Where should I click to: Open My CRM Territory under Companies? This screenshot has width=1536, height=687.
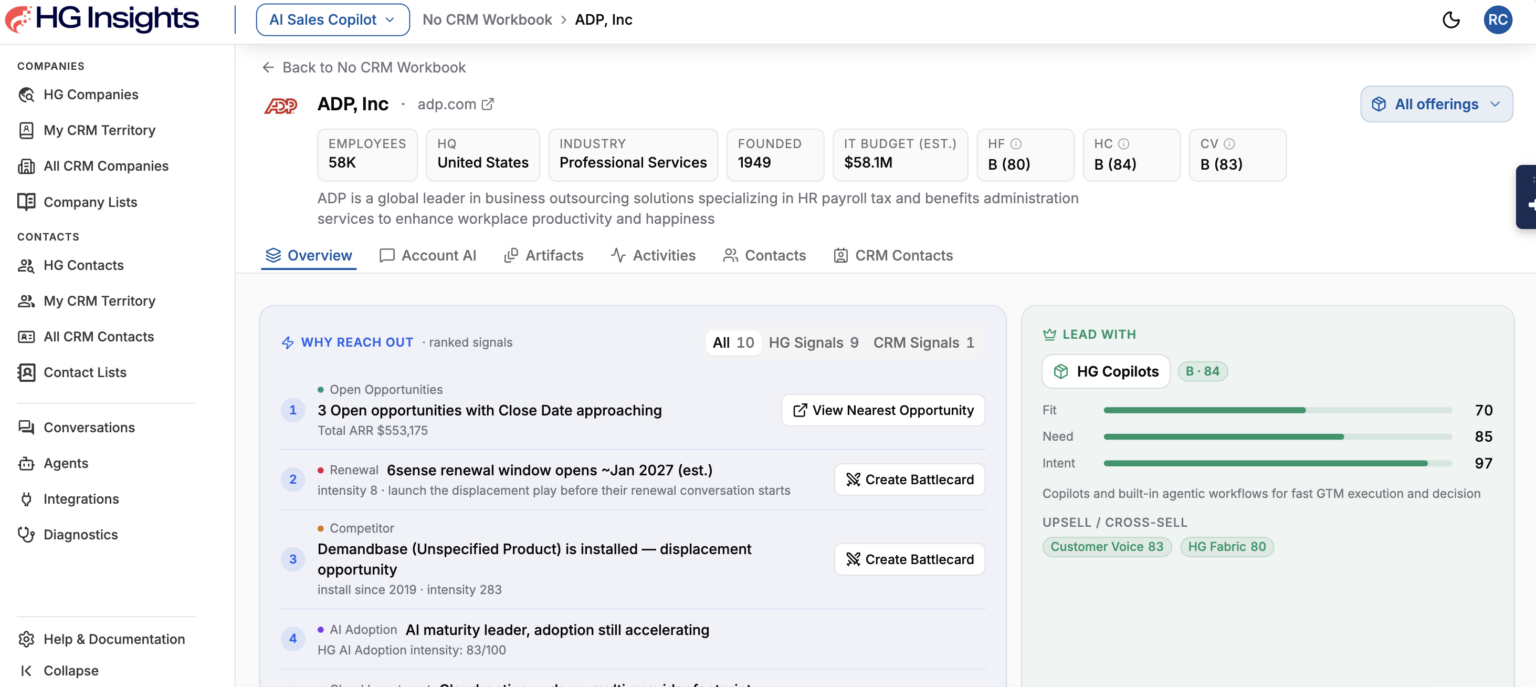(99, 130)
